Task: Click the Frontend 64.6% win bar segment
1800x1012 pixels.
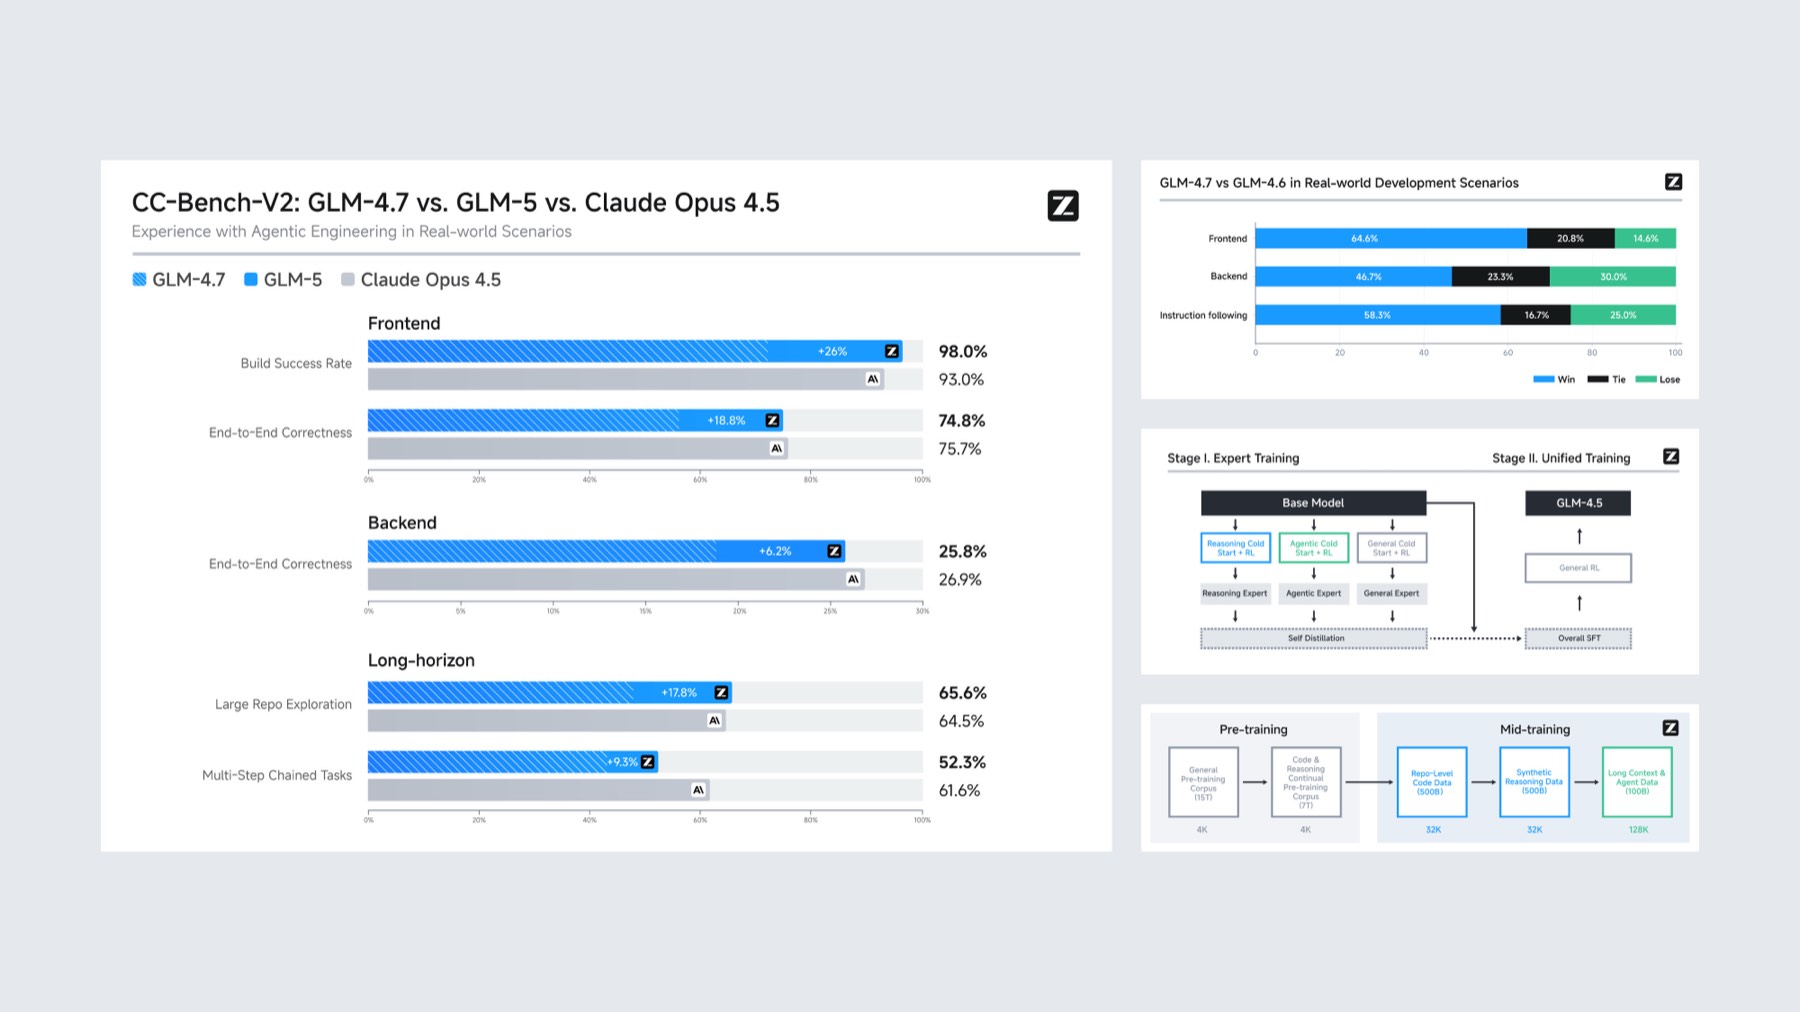Action: 1391,238
